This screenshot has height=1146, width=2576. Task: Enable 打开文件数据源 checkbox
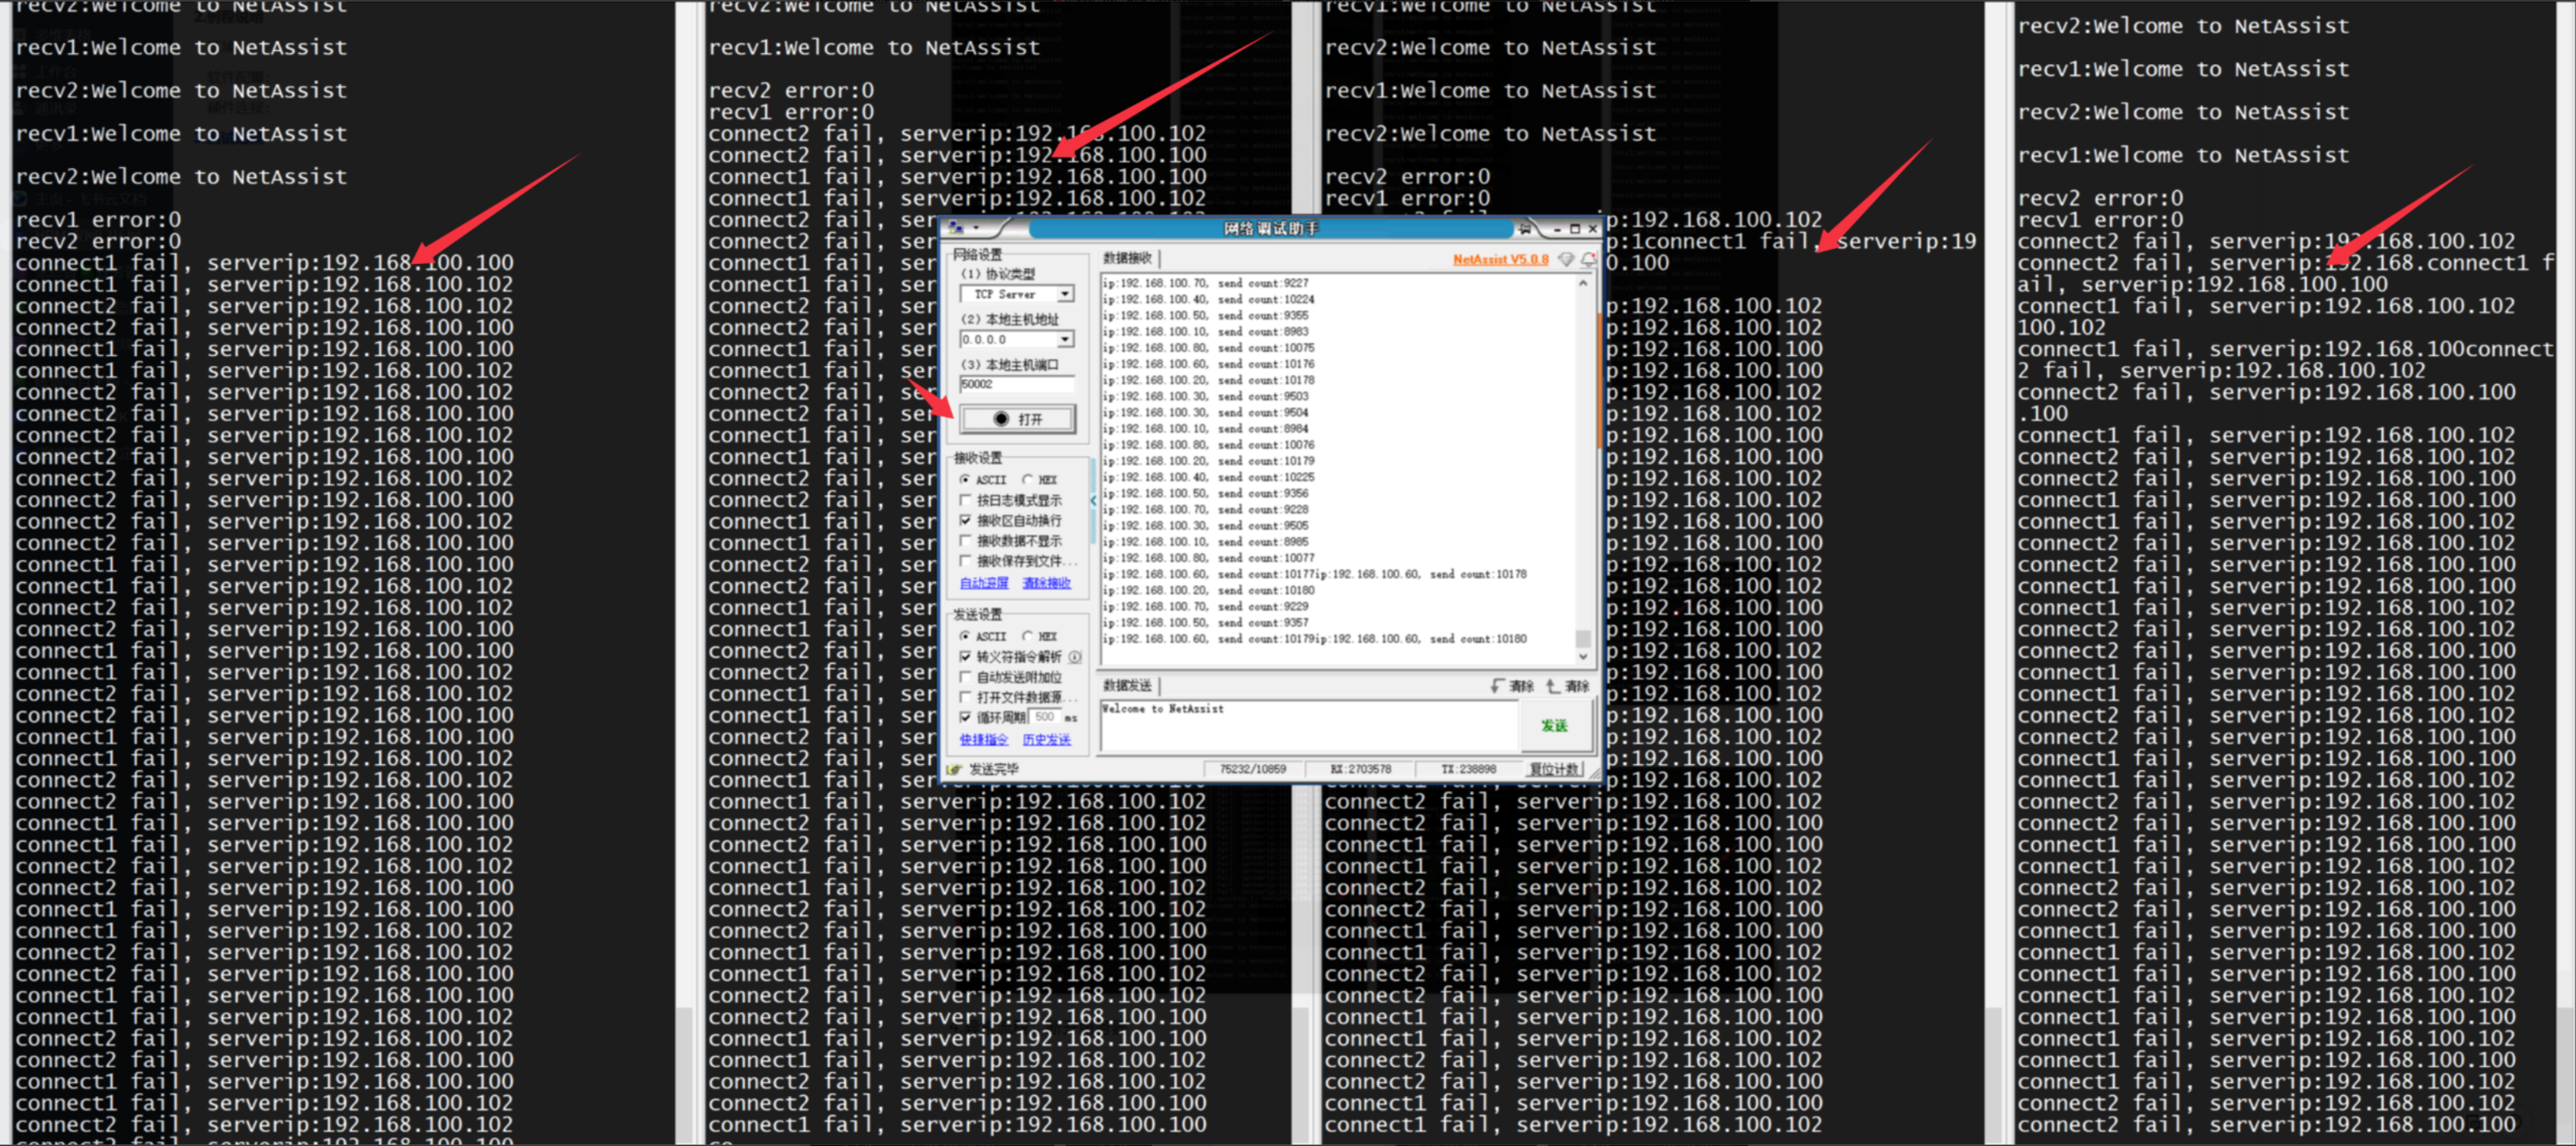point(965,697)
